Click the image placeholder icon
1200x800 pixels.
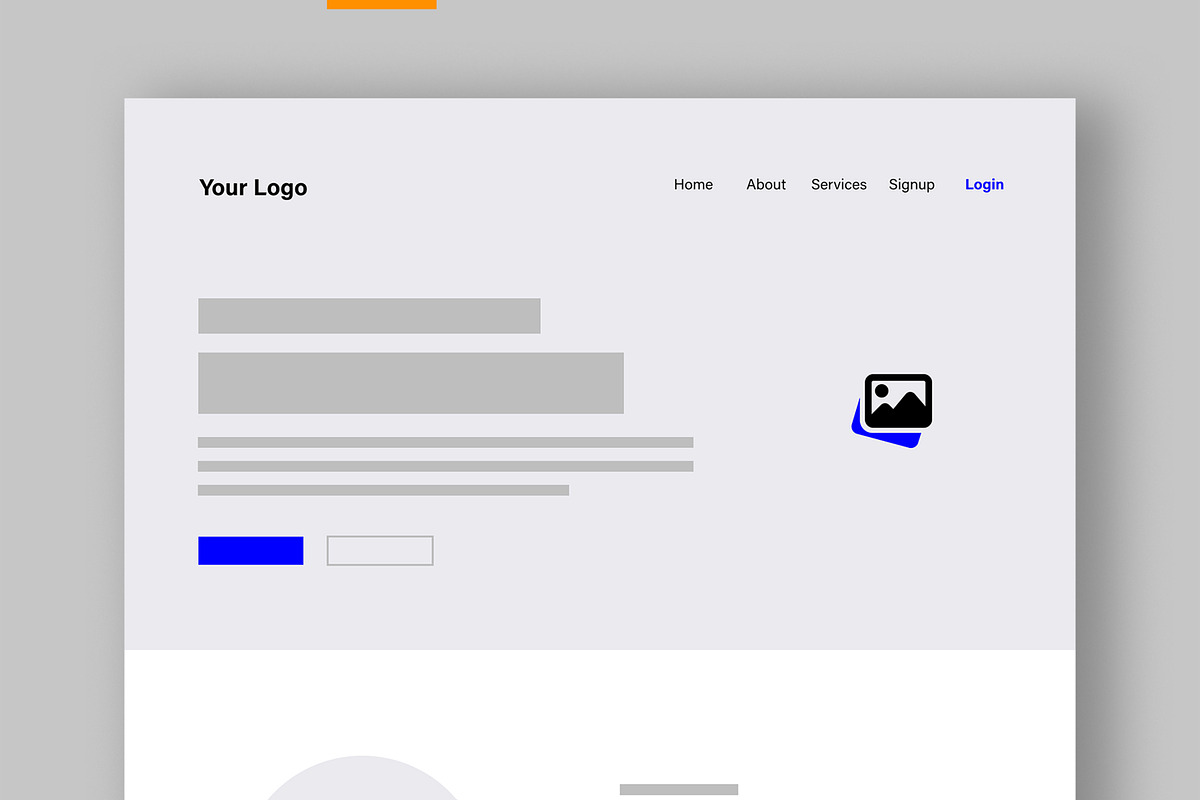892,410
